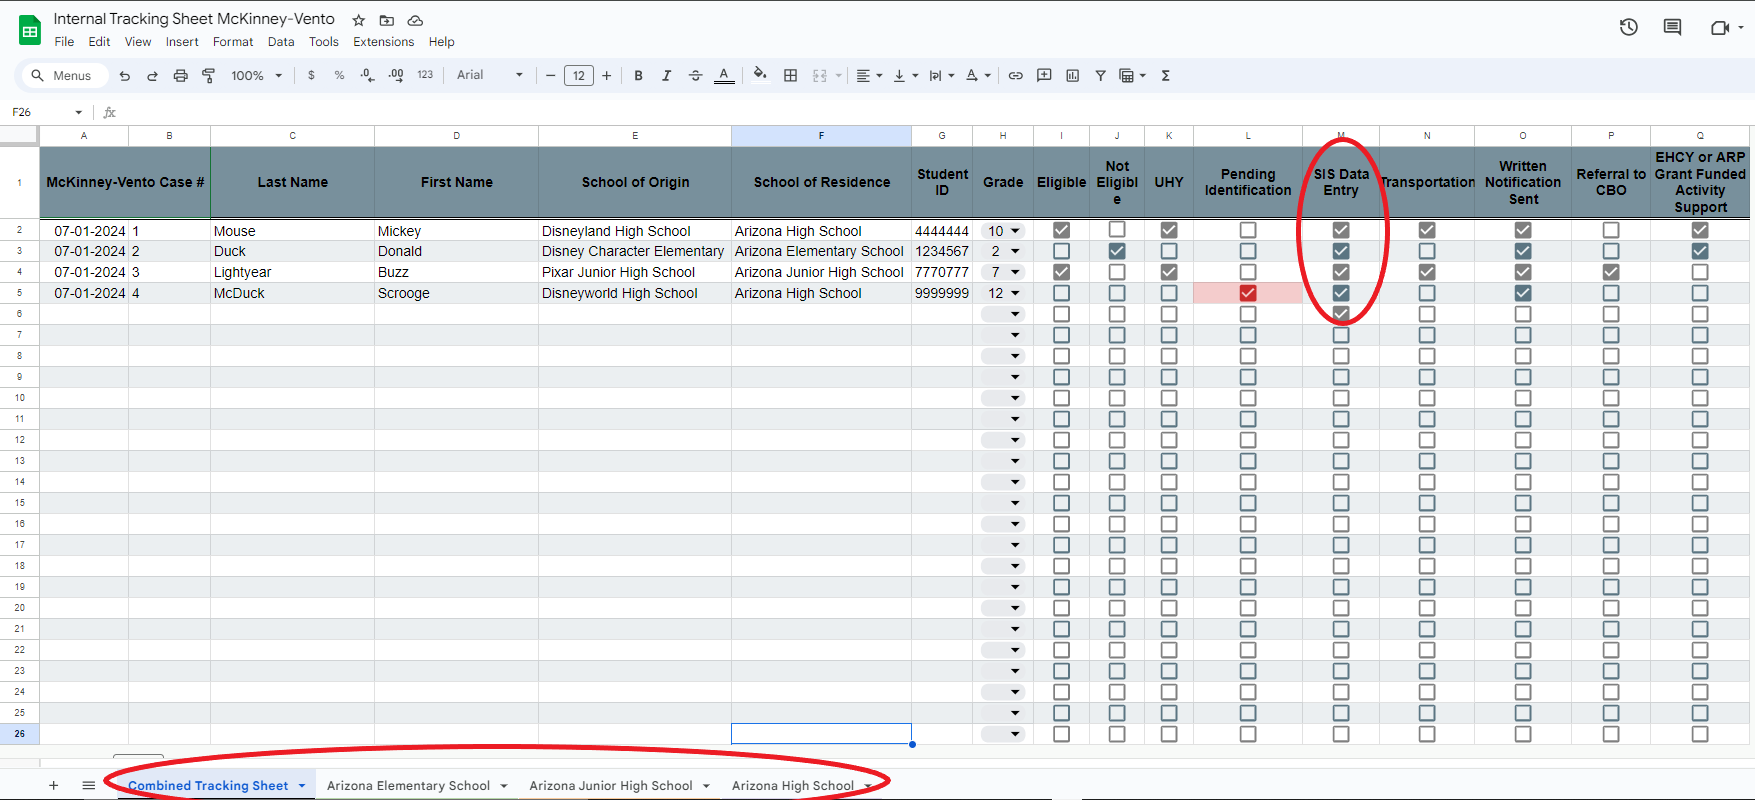Format as currency with dollar icon
Viewport: 1755px width, 800px height.
[311, 76]
